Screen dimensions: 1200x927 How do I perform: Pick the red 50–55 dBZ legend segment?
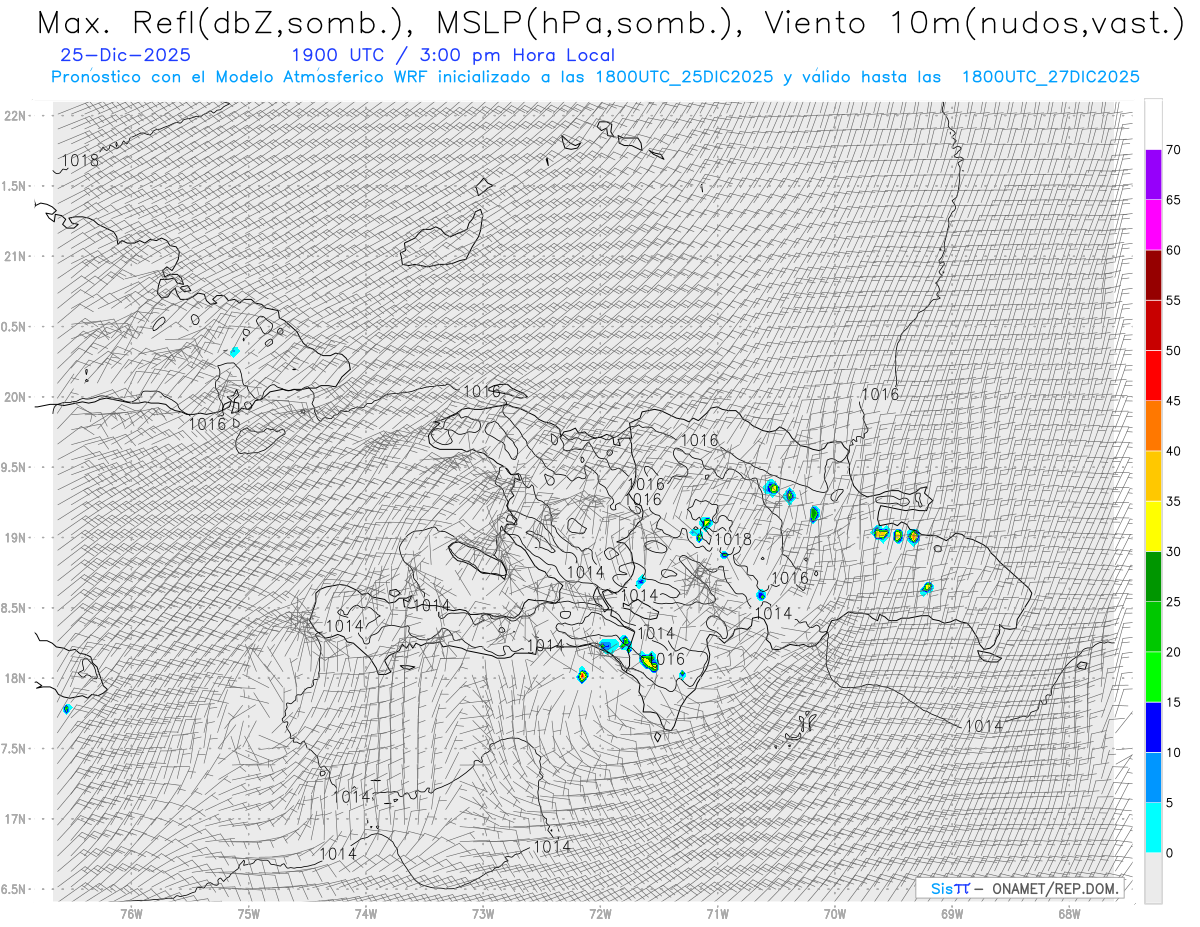[1153, 325]
